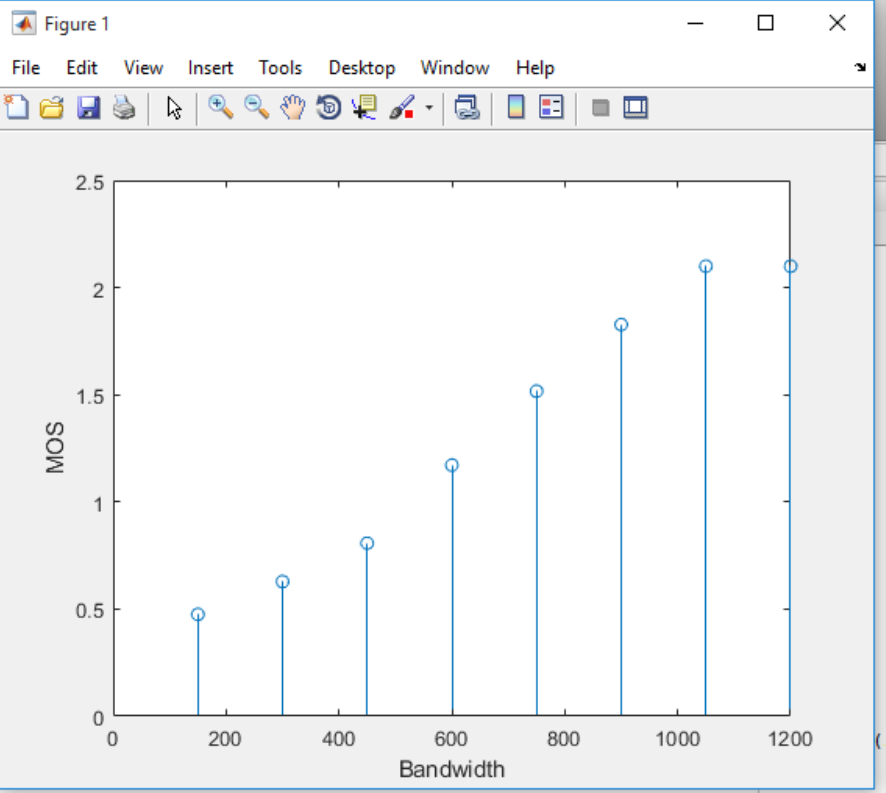886x793 pixels.
Task: Open the Desktop menu
Action: click(361, 68)
